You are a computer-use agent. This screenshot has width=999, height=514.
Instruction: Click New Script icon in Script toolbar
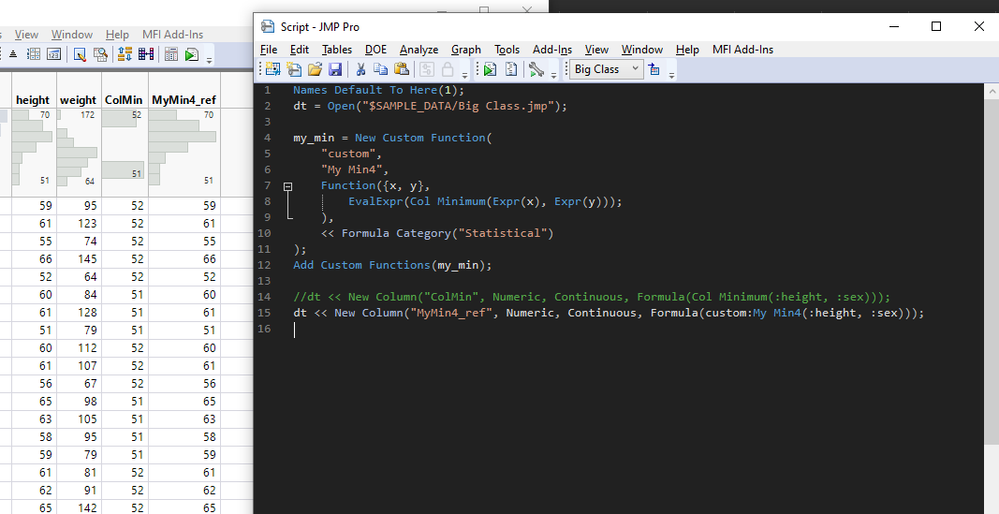coord(294,69)
